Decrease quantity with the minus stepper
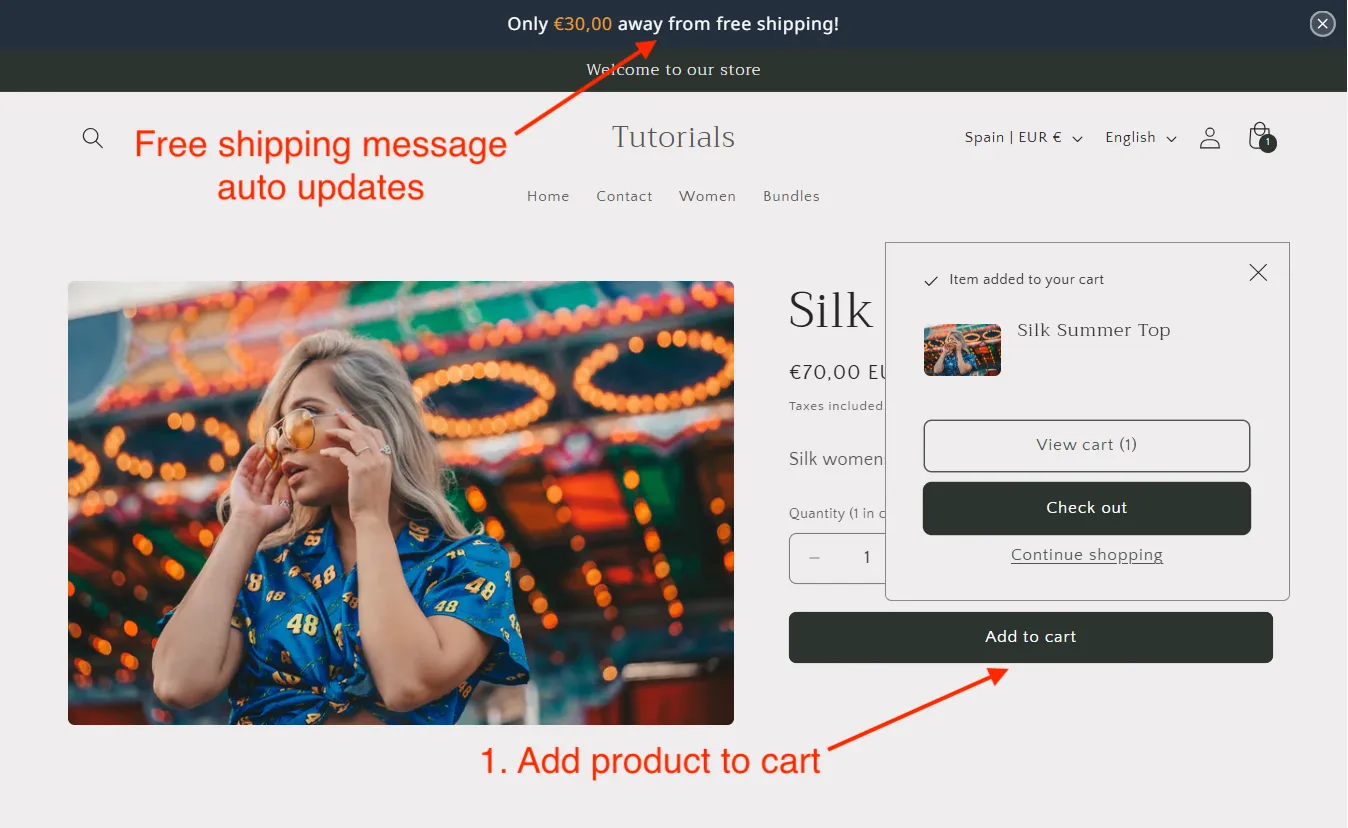Image resolution: width=1348 pixels, height=828 pixels. click(x=813, y=558)
